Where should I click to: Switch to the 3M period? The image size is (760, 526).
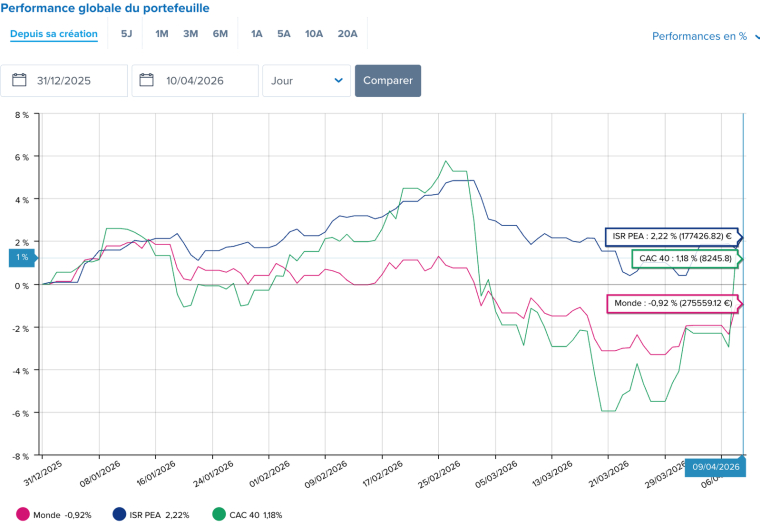coord(190,34)
